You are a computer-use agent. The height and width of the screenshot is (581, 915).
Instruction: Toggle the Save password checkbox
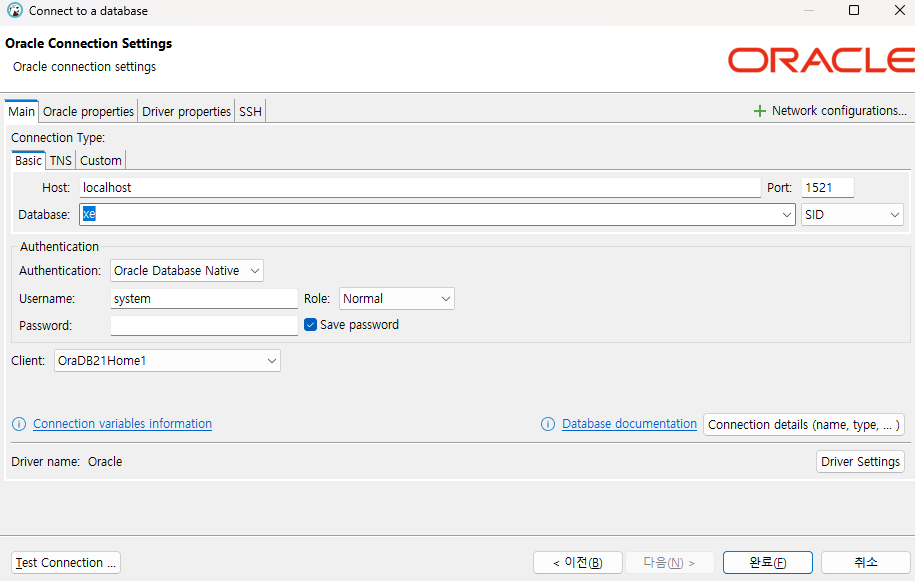[x=310, y=324]
